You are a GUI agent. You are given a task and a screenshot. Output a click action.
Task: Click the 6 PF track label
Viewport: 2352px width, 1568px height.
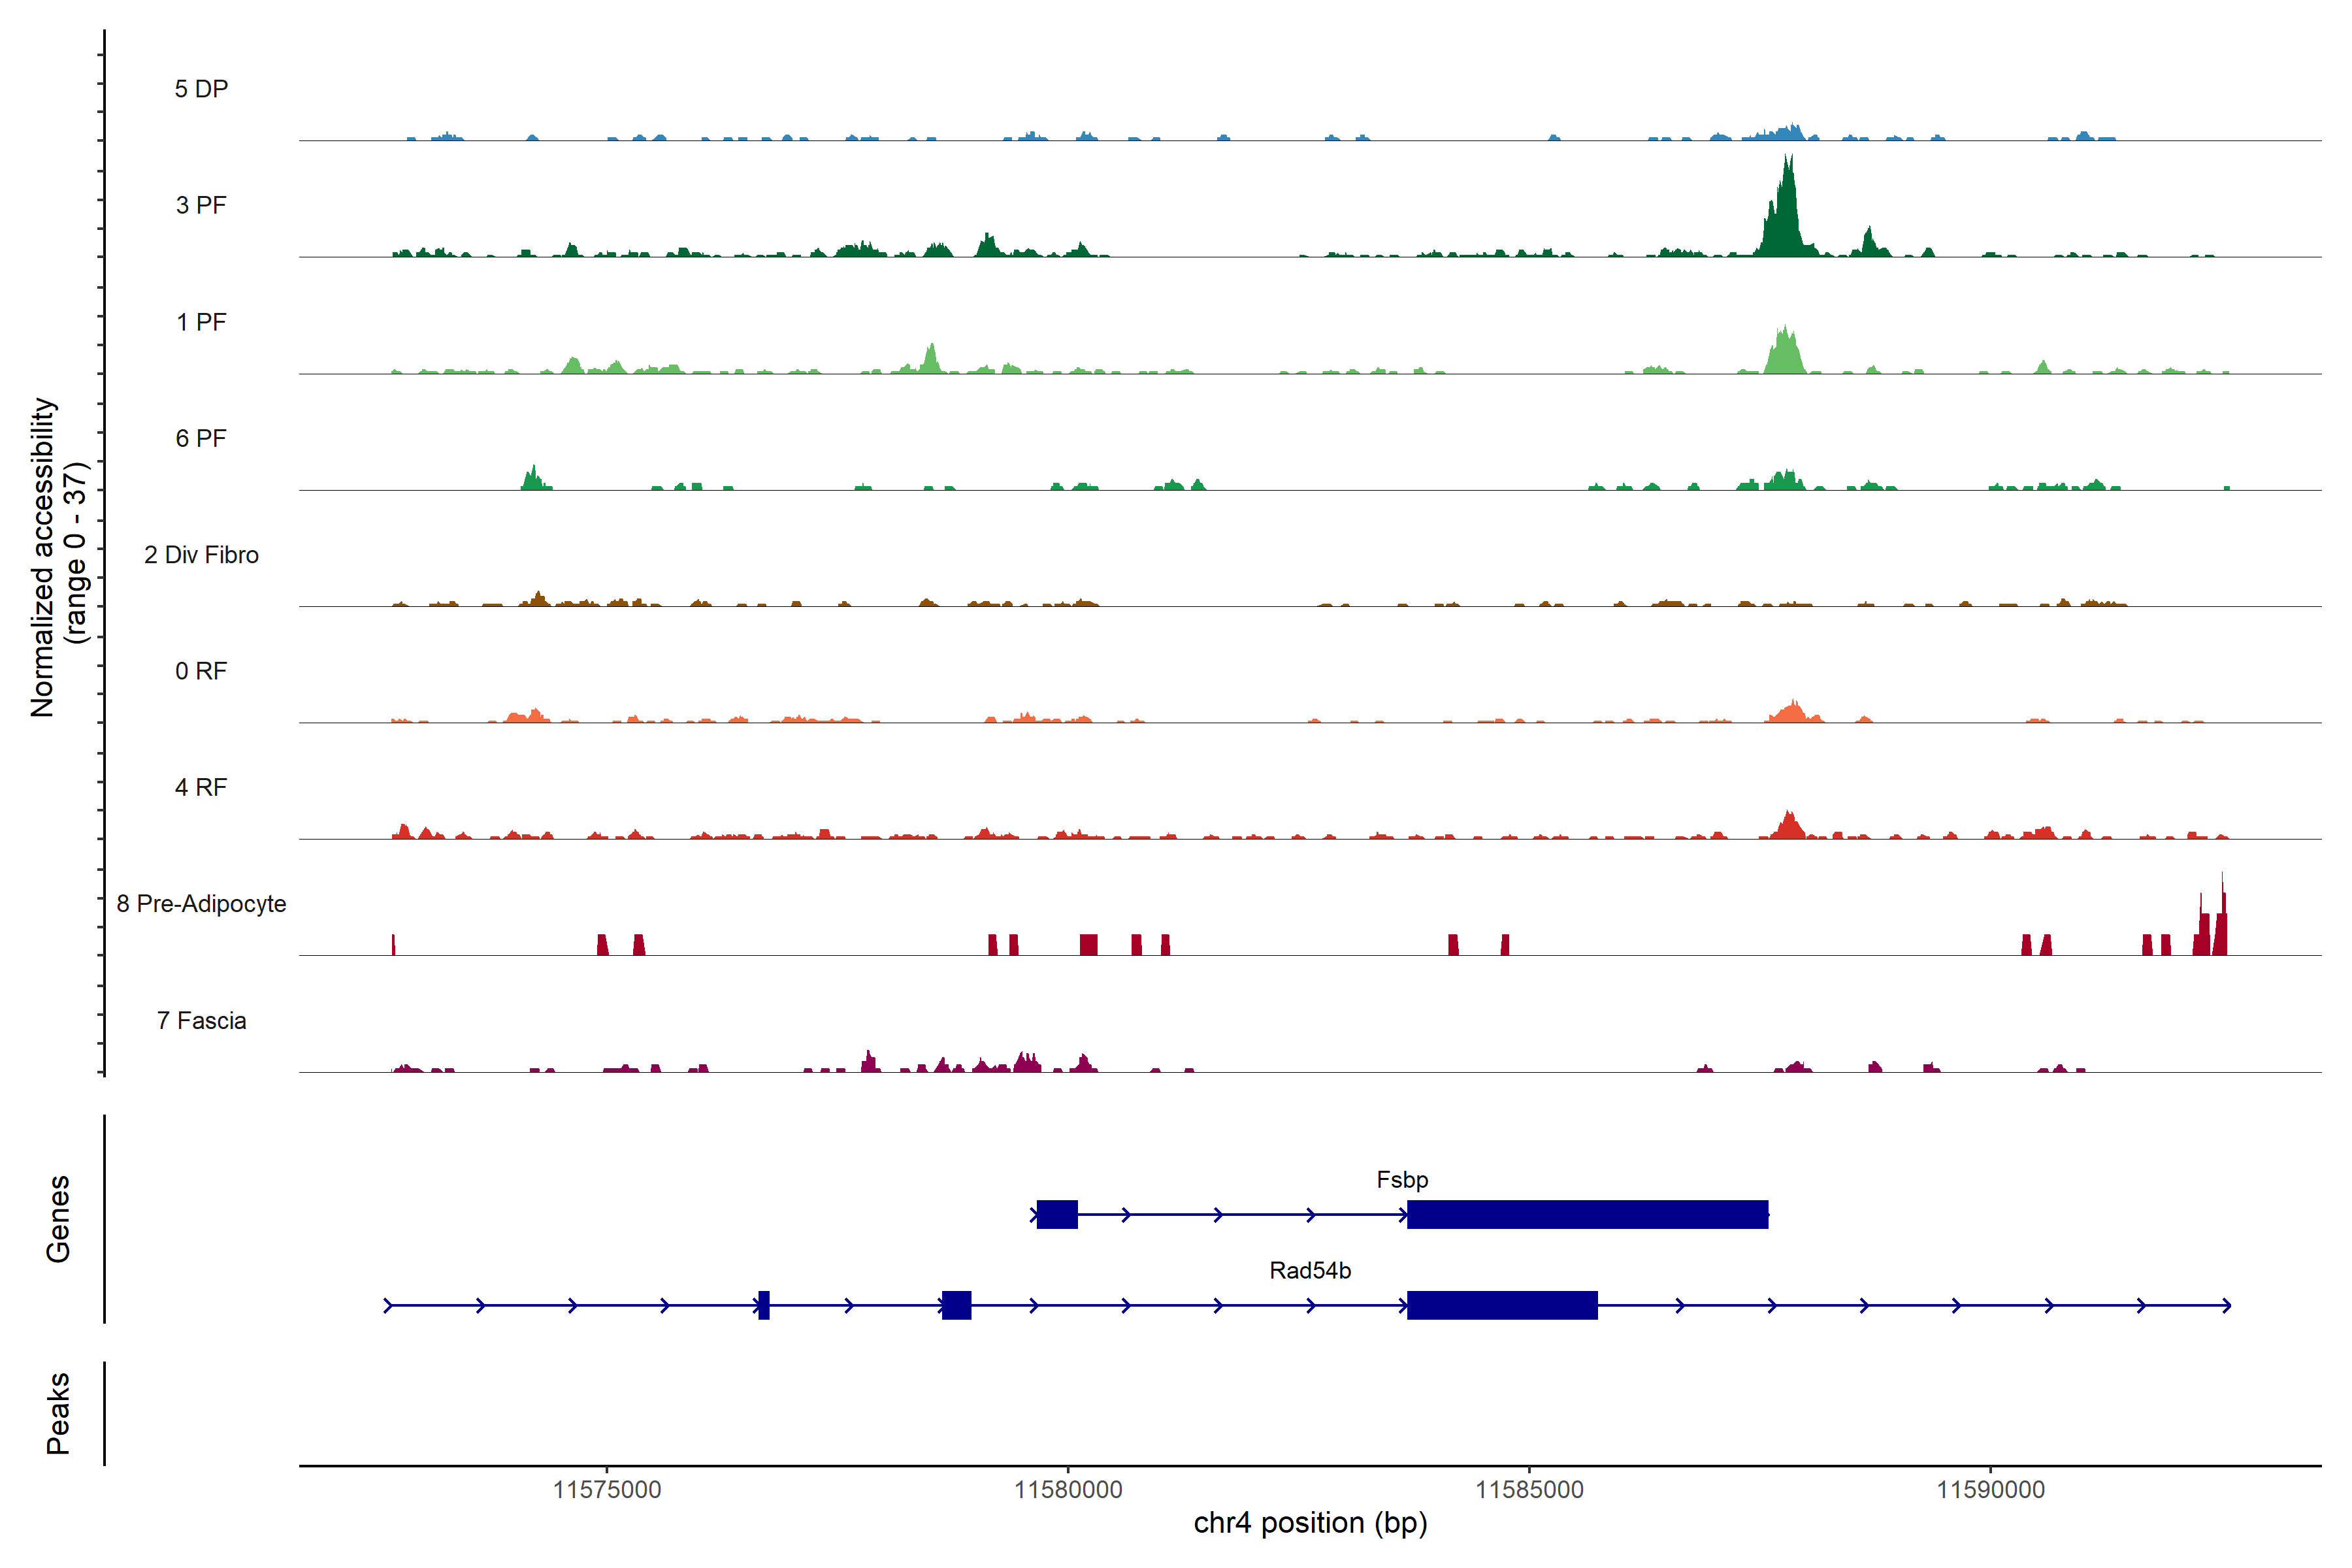point(201,439)
